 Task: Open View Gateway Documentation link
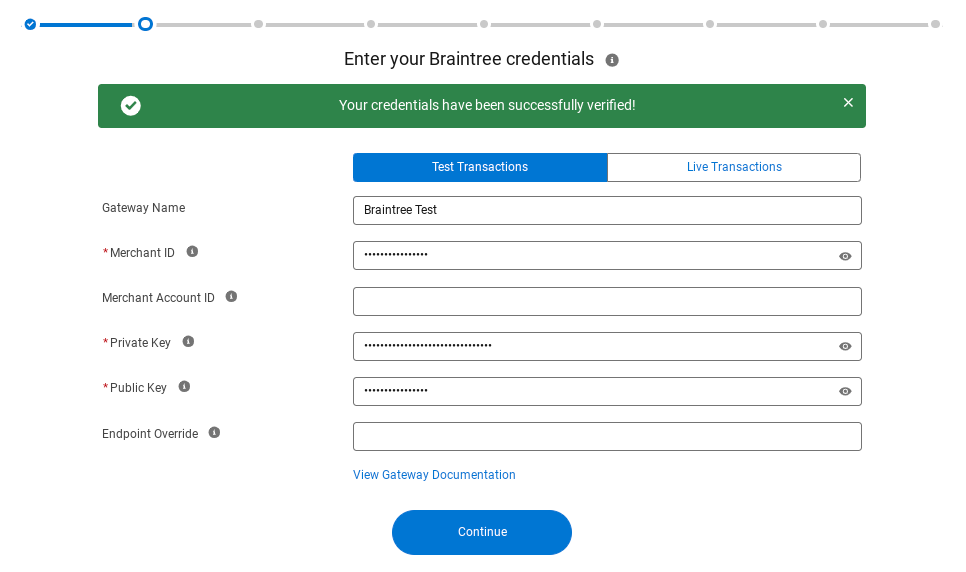(x=434, y=475)
